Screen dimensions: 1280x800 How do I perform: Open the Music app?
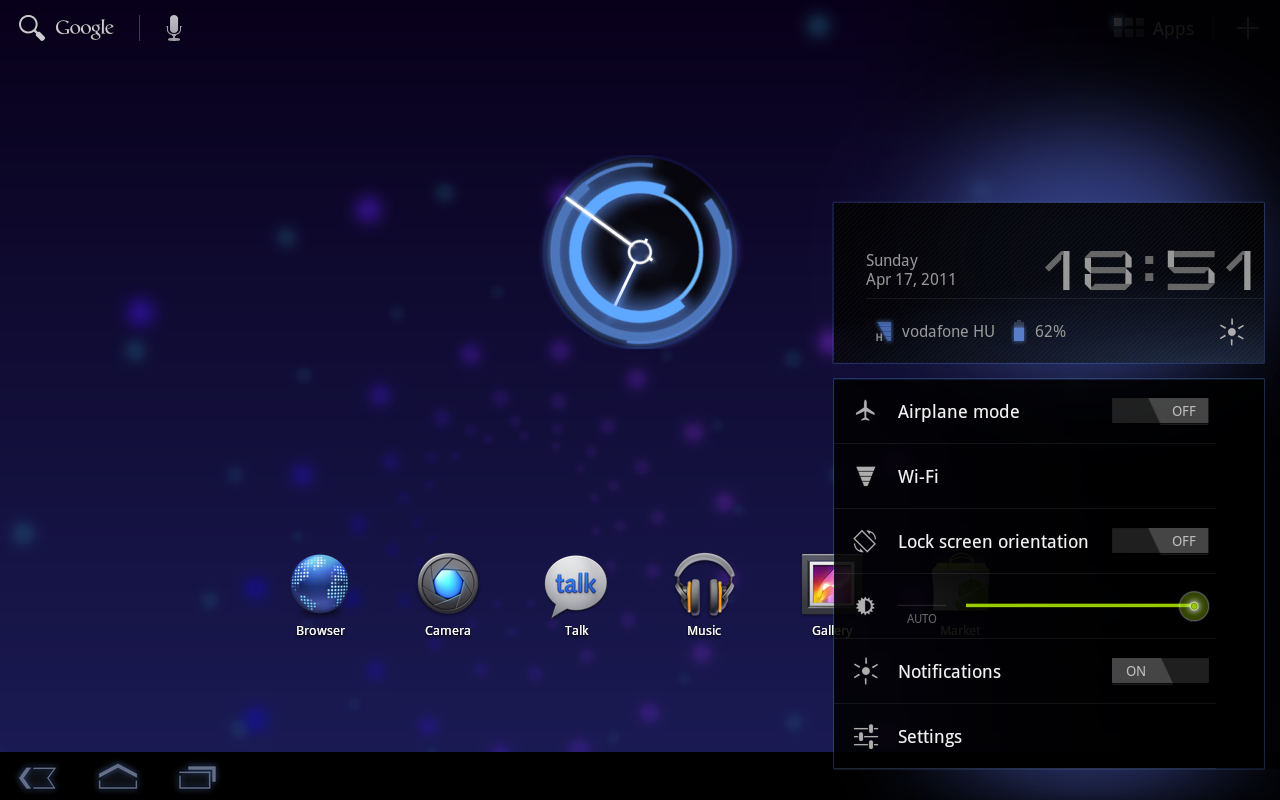[x=704, y=596]
